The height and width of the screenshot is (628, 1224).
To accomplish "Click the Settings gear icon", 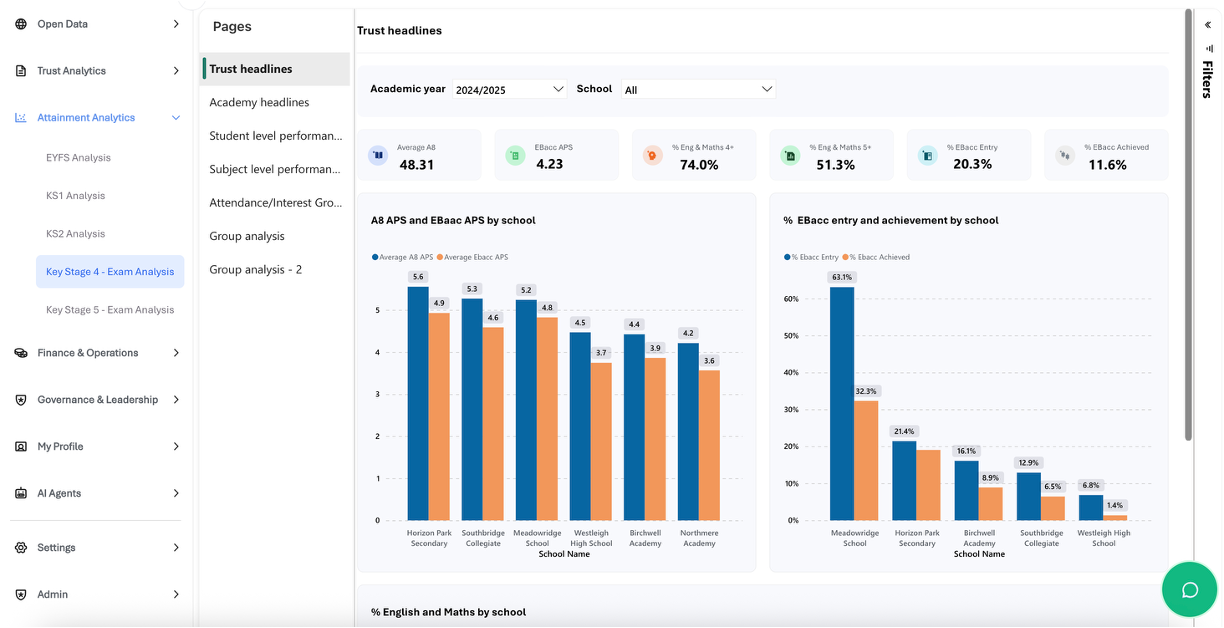I will pos(21,548).
